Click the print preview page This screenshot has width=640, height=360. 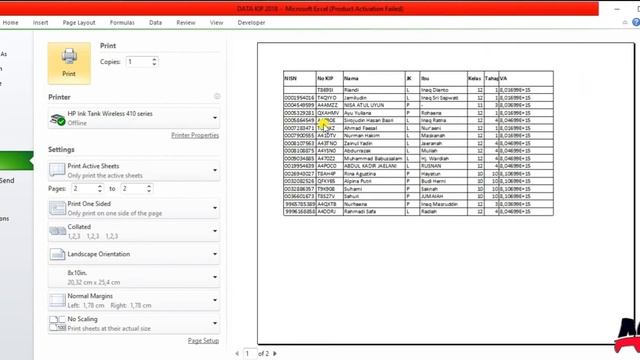pyautogui.click(x=446, y=193)
